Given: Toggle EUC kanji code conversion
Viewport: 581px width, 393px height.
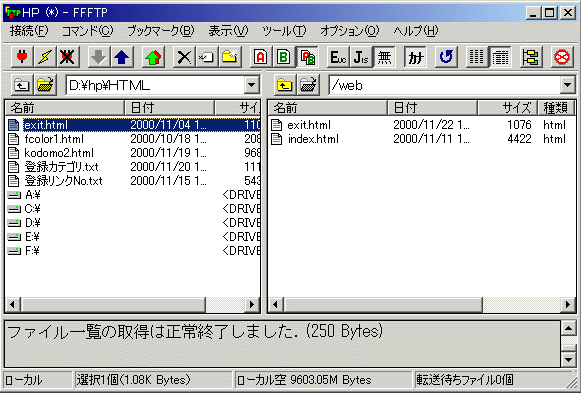Looking at the screenshot, I should (x=338, y=57).
